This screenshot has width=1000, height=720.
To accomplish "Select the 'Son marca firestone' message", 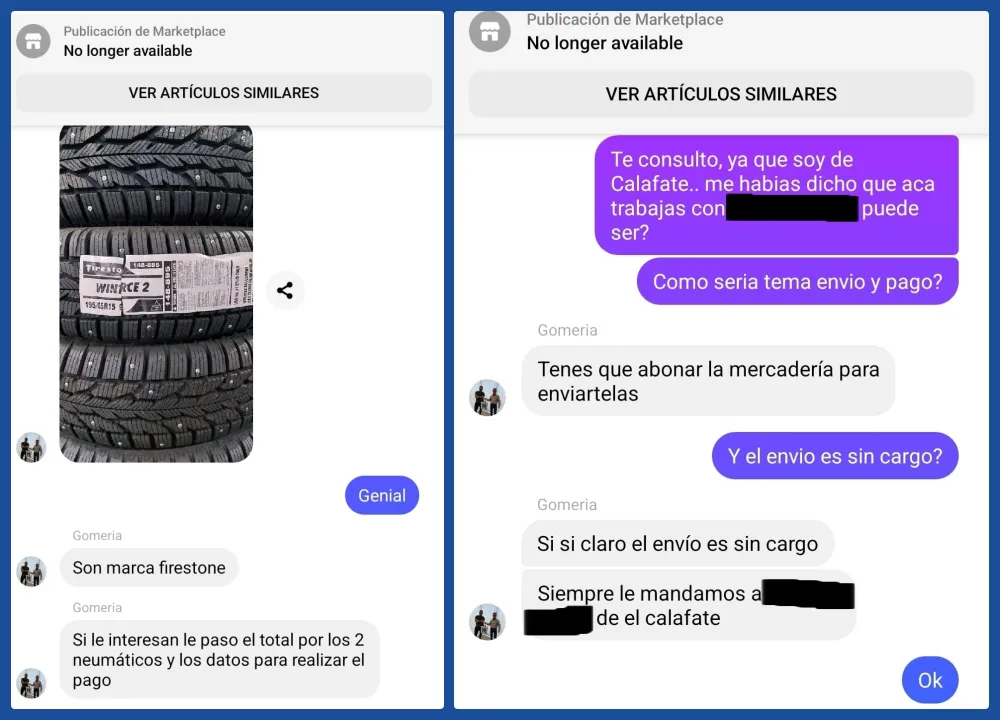I will tap(149, 568).
